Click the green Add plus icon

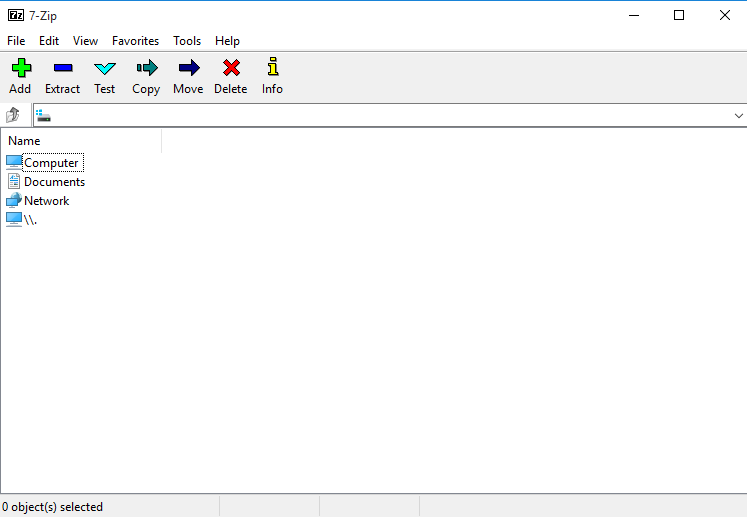click(21, 68)
